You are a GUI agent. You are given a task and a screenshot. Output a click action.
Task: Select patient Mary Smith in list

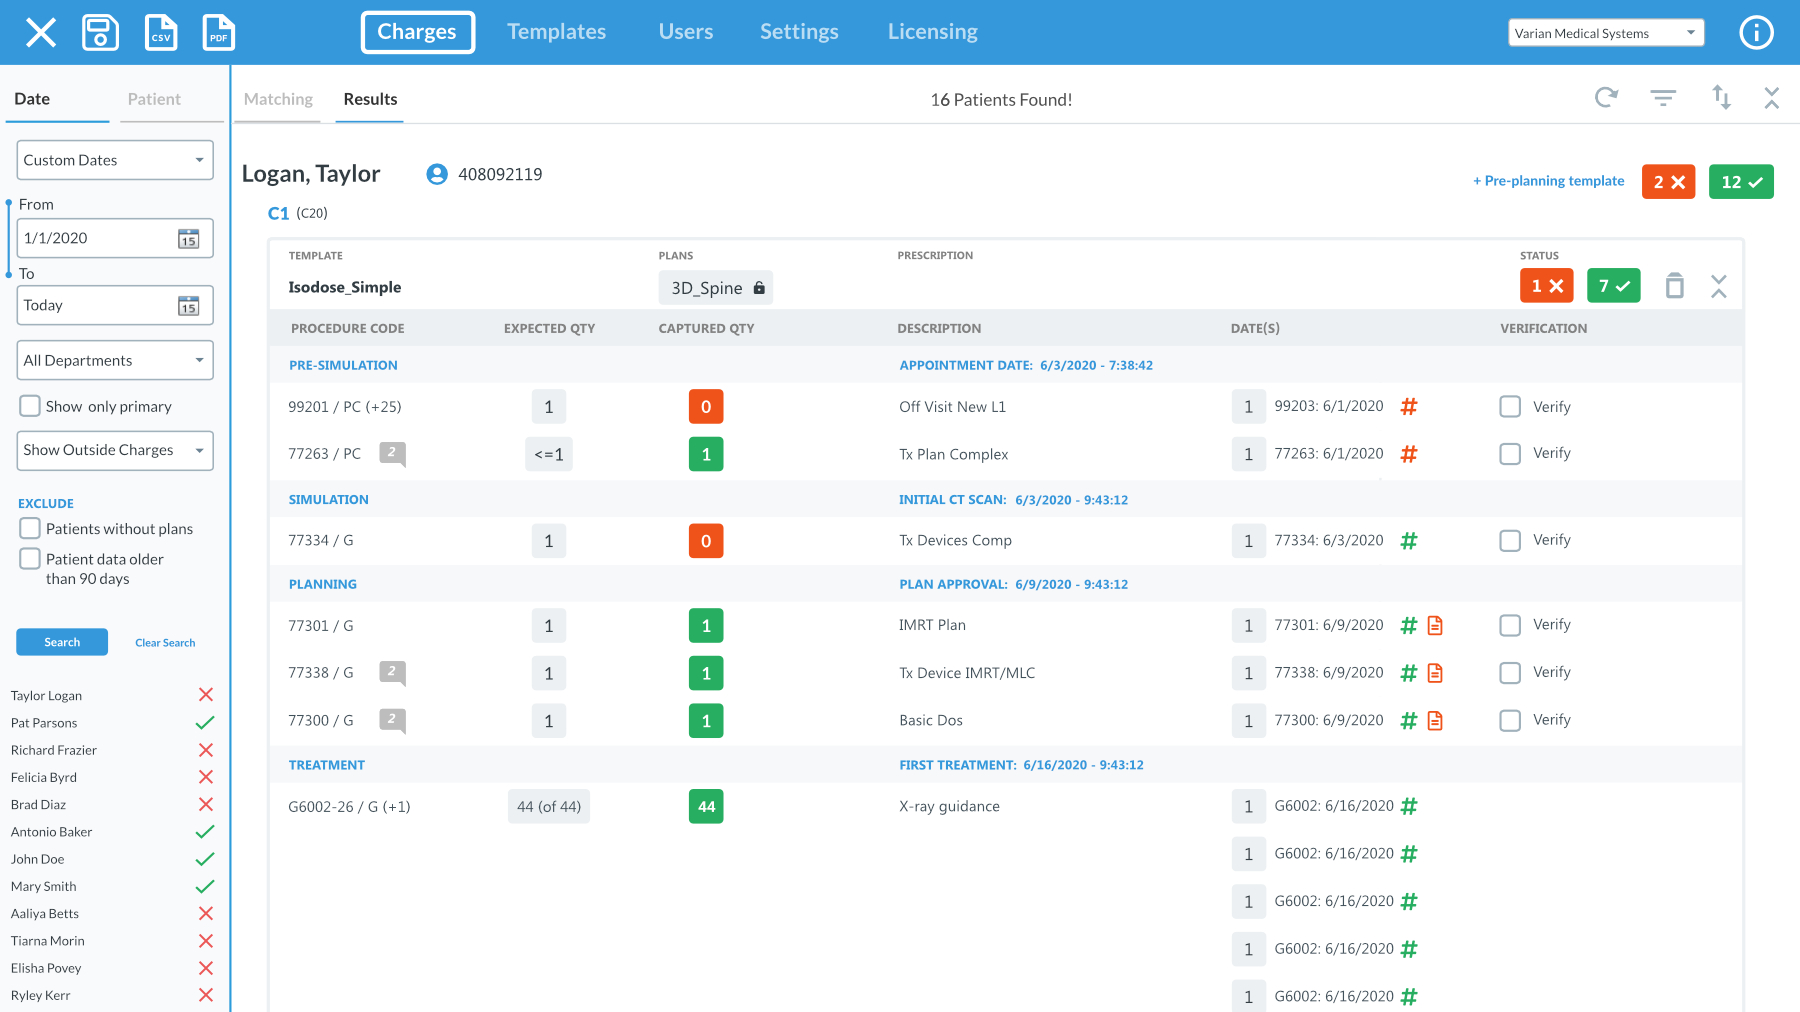(x=112, y=887)
